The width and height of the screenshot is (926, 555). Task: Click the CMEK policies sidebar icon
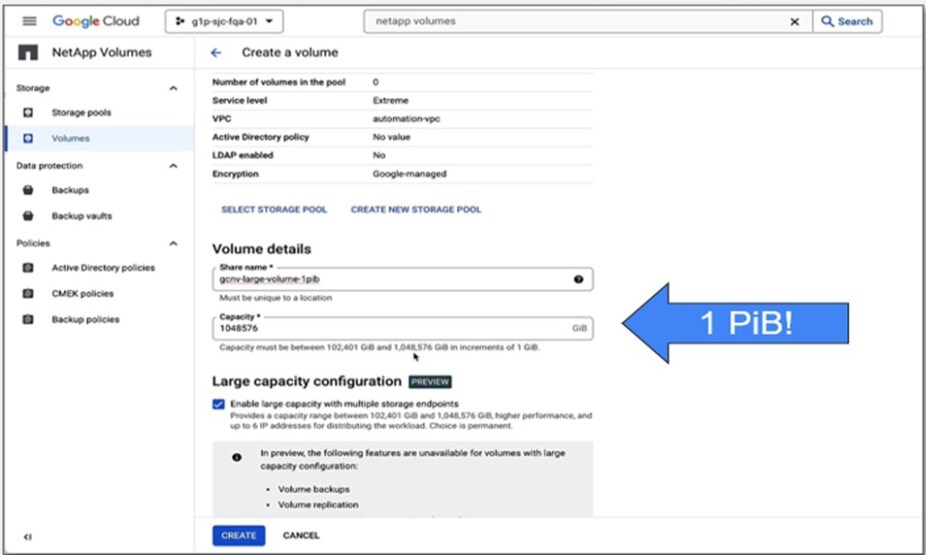(29, 294)
